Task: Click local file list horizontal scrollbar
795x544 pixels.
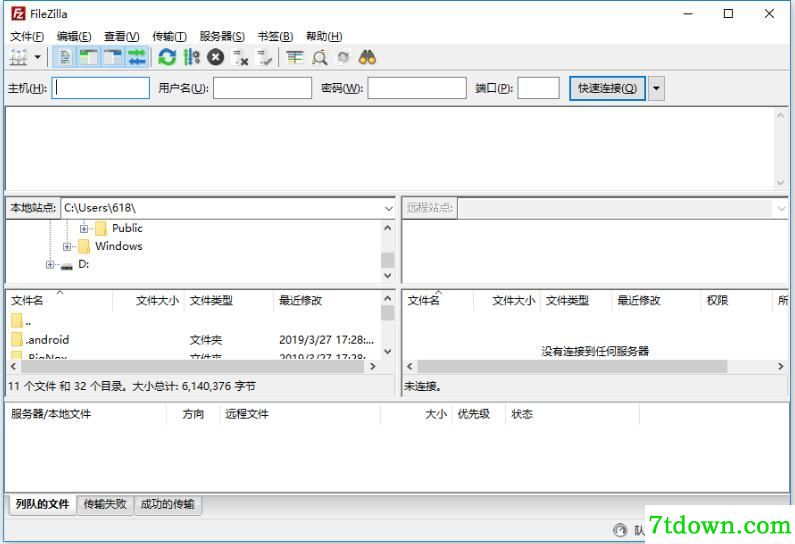Action: click(x=193, y=366)
